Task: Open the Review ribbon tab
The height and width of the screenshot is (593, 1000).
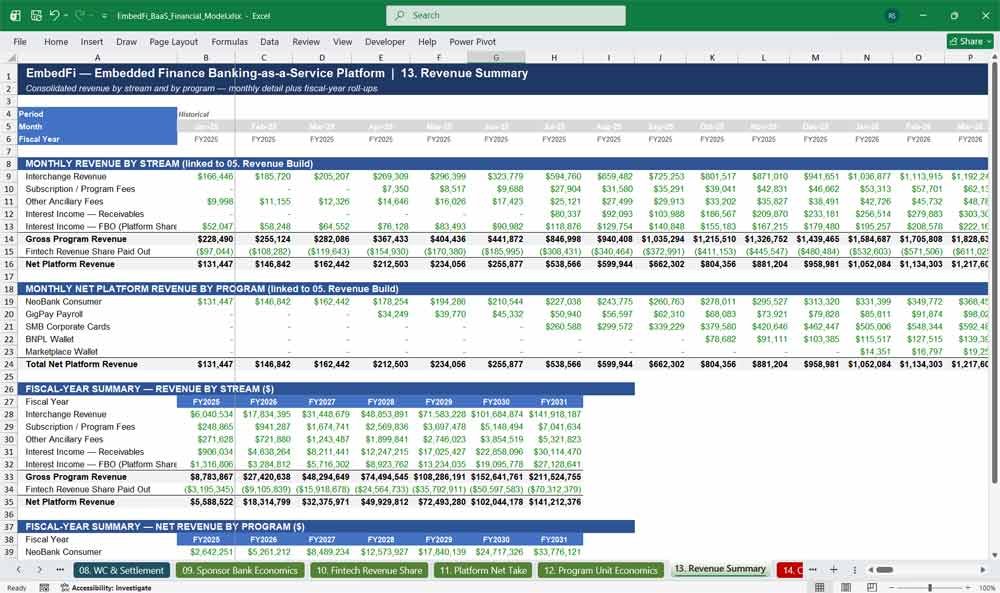Action: [306, 41]
